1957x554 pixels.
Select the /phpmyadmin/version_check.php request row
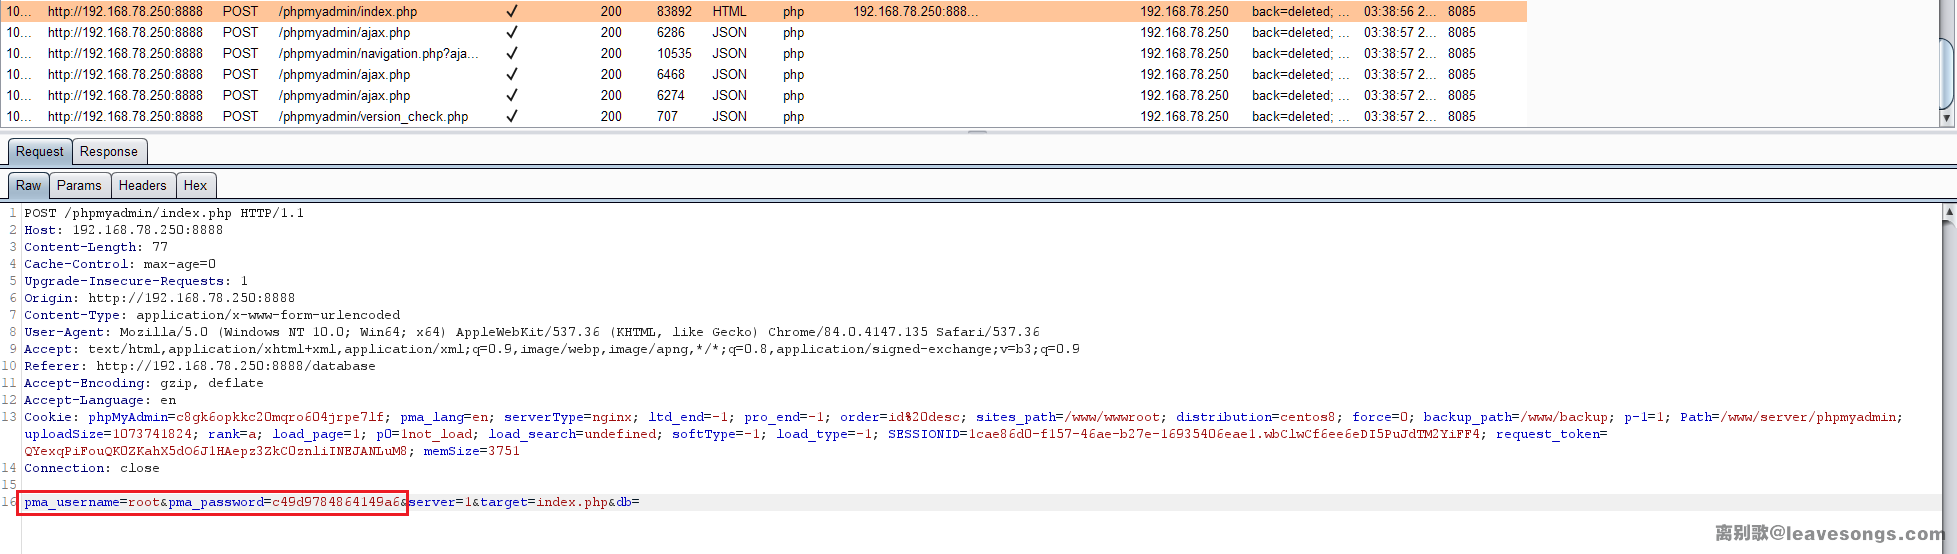tap(373, 116)
